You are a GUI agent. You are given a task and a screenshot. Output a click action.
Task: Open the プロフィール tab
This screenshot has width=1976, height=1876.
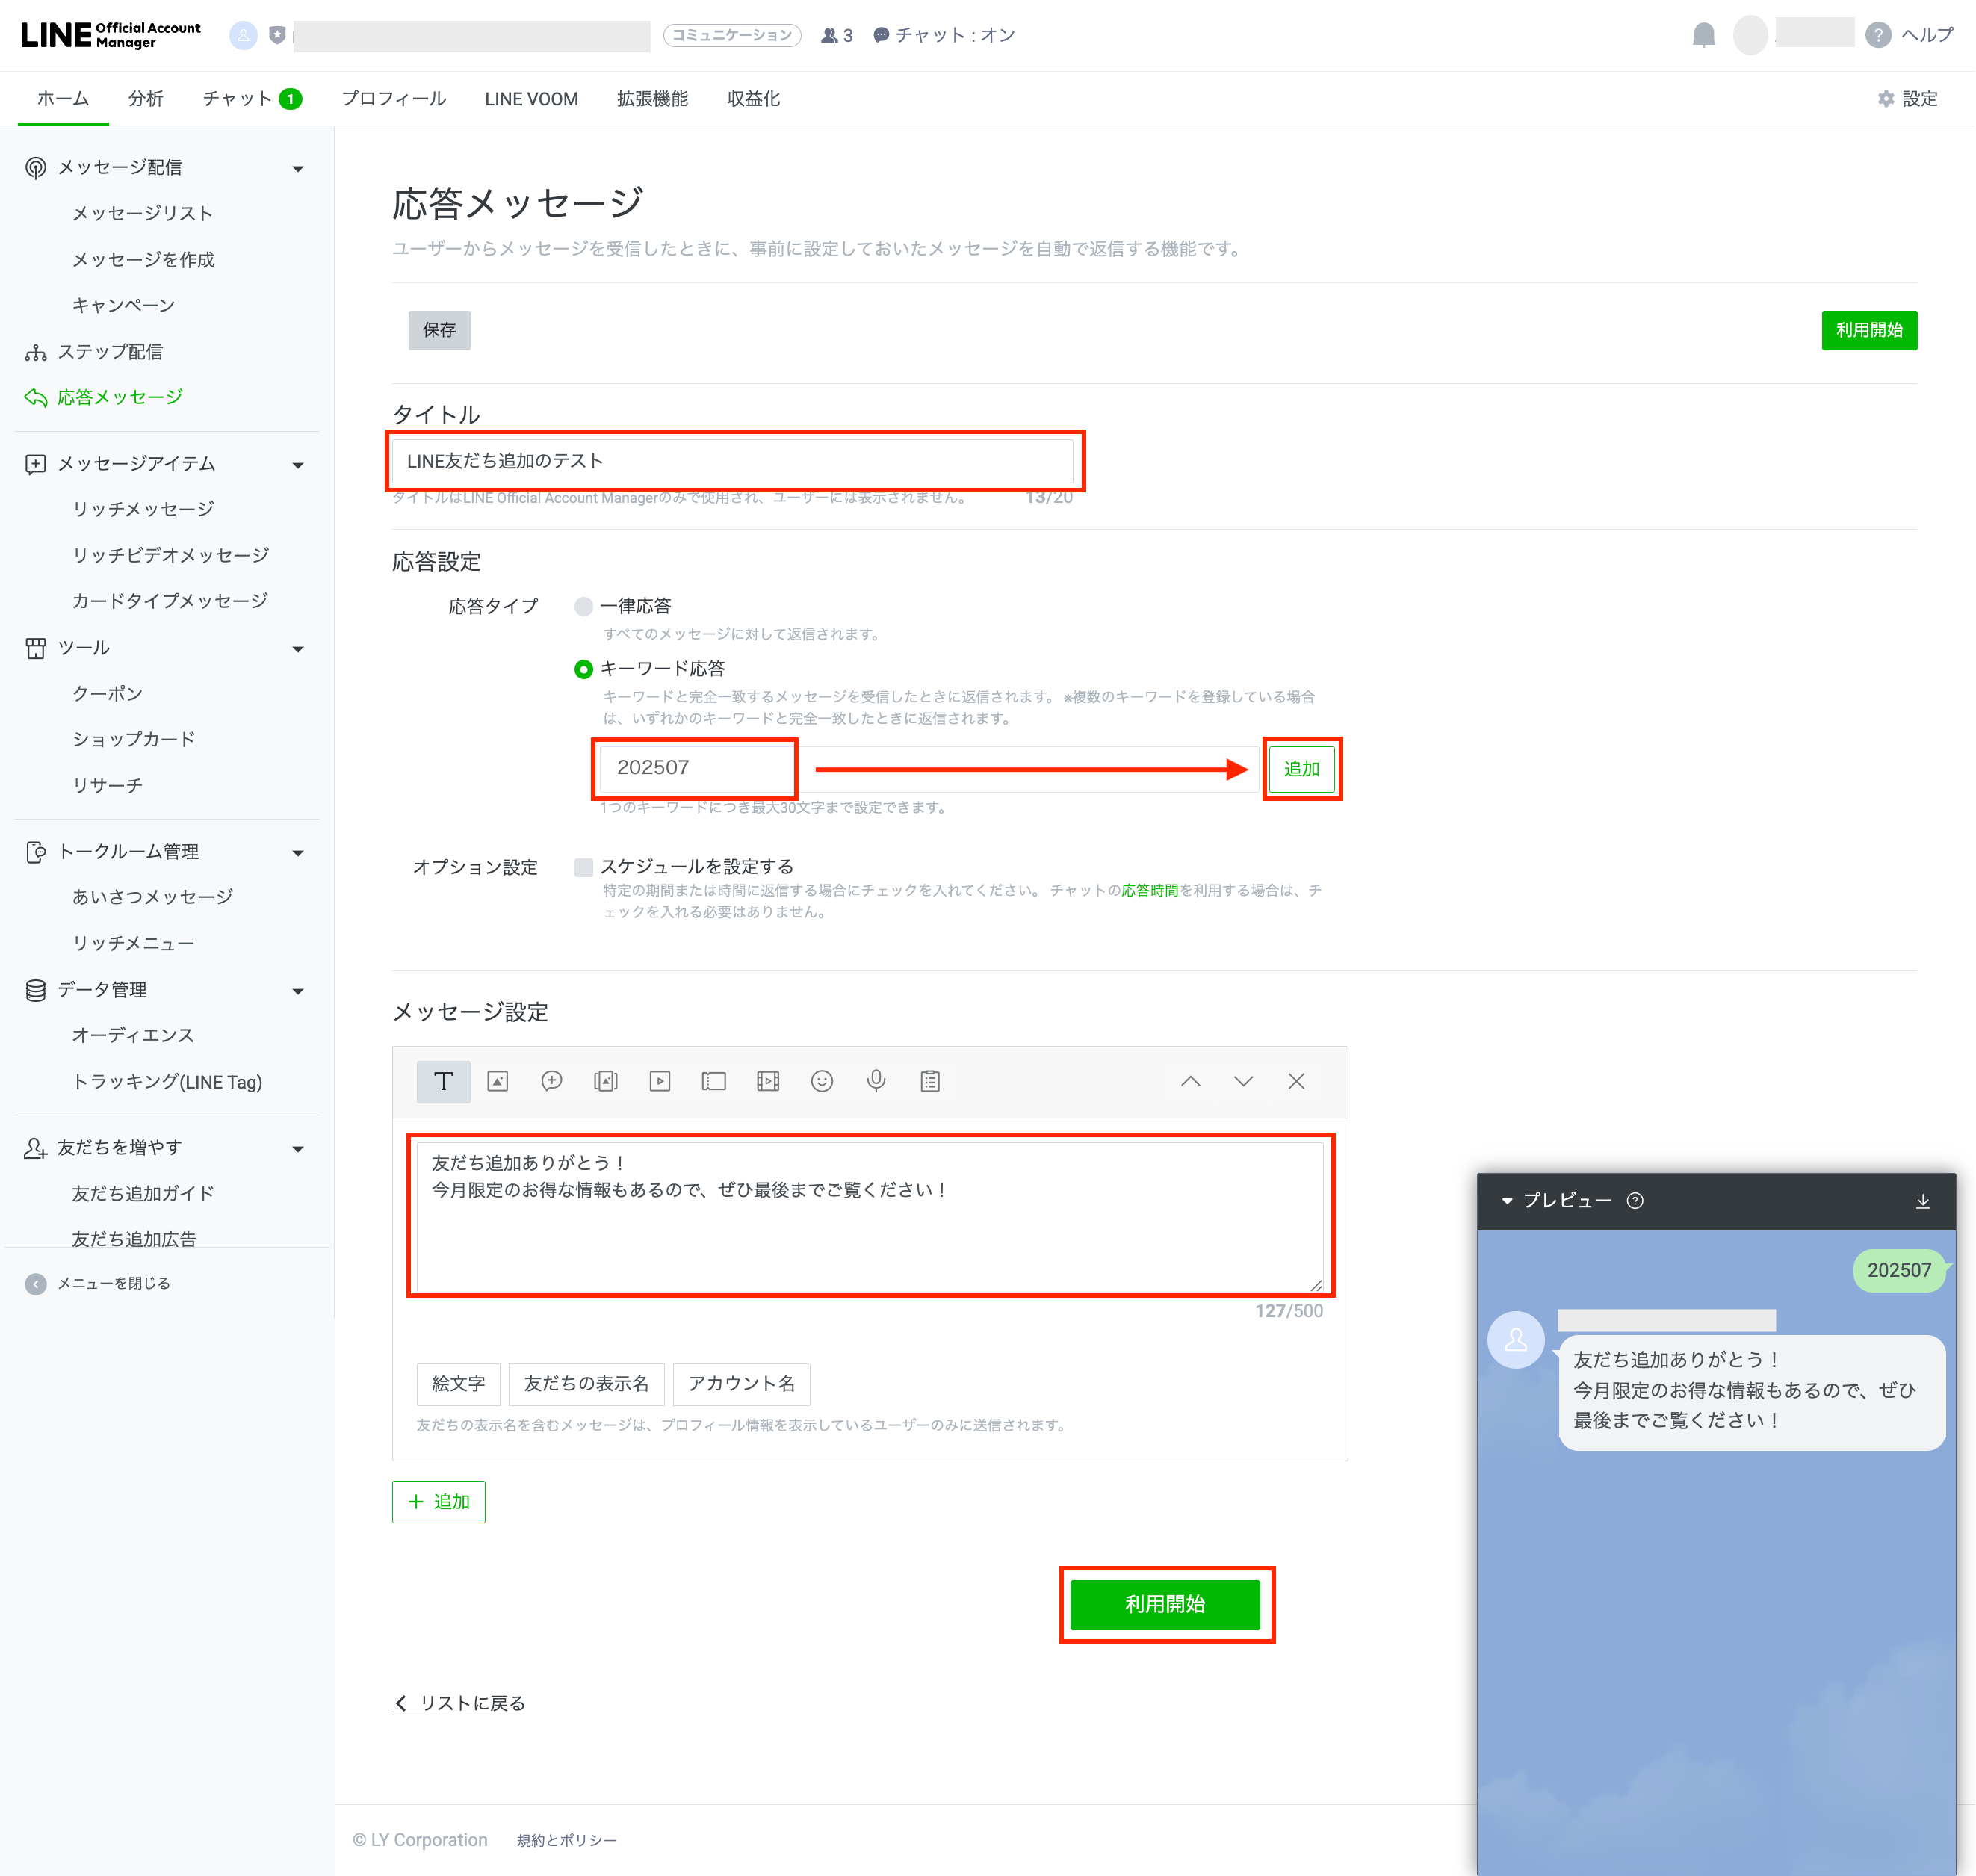click(x=394, y=99)
